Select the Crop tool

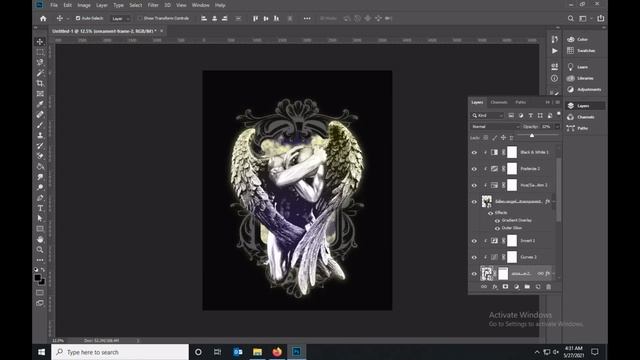click(x=40, y=83)
